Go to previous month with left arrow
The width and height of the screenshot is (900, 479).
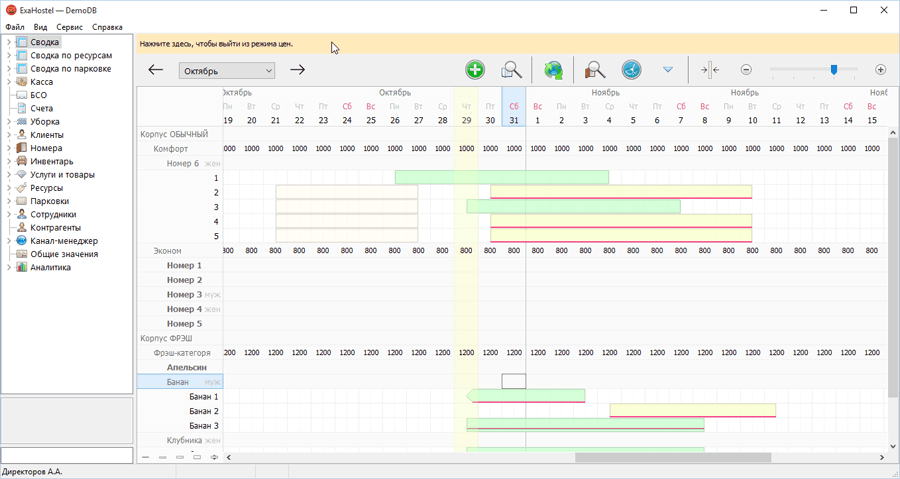(x=156, y=70)
